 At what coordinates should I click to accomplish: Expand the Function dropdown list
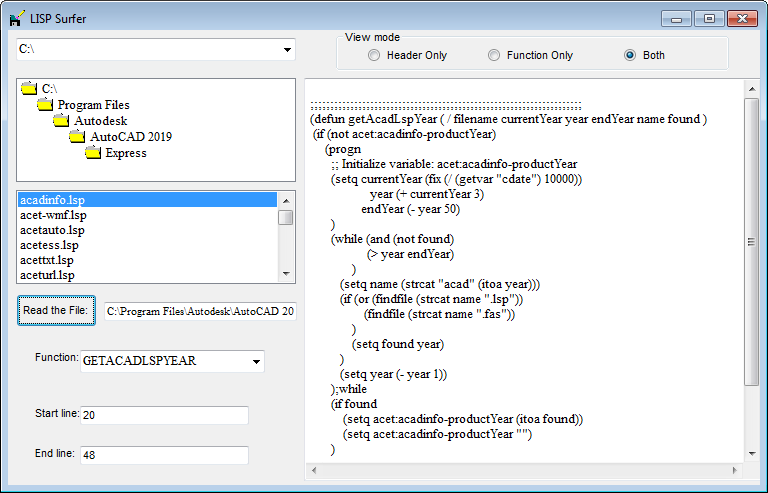(256, 361)
